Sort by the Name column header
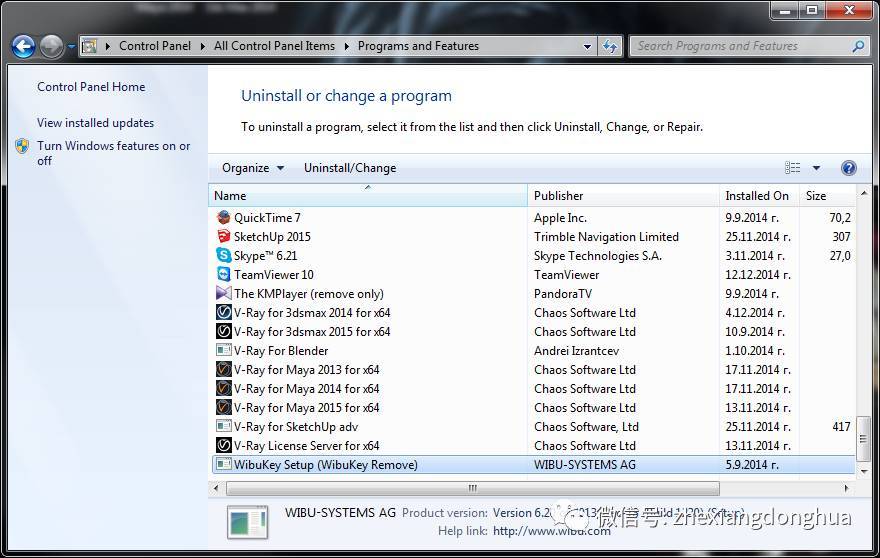This screenshot has height=558, width=880. [x=368, y=195]
